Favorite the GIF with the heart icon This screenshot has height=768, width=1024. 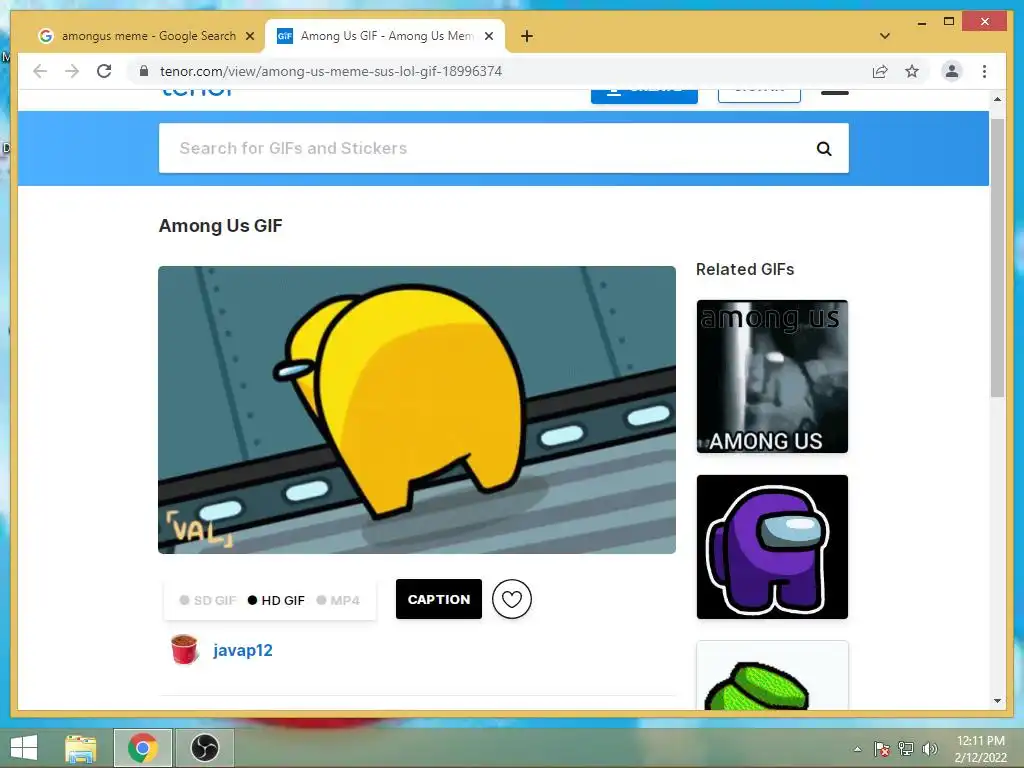pyautogui.click(x=512, y=599)
